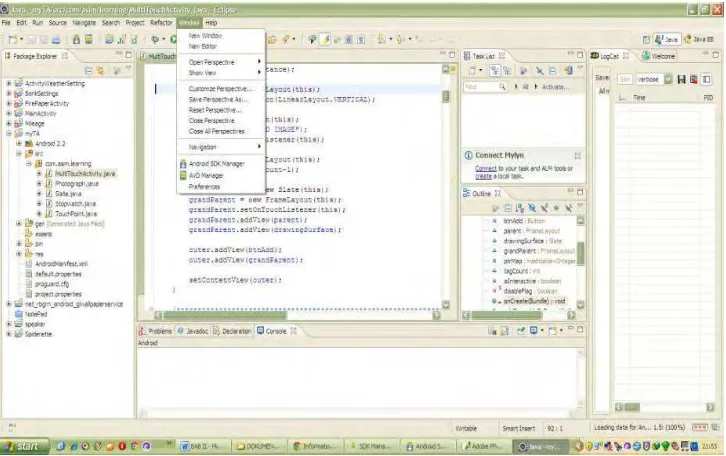726x456 pixels.
Task: Click the Open Perspective icon near Java button
Action: [x=646, y=40]
